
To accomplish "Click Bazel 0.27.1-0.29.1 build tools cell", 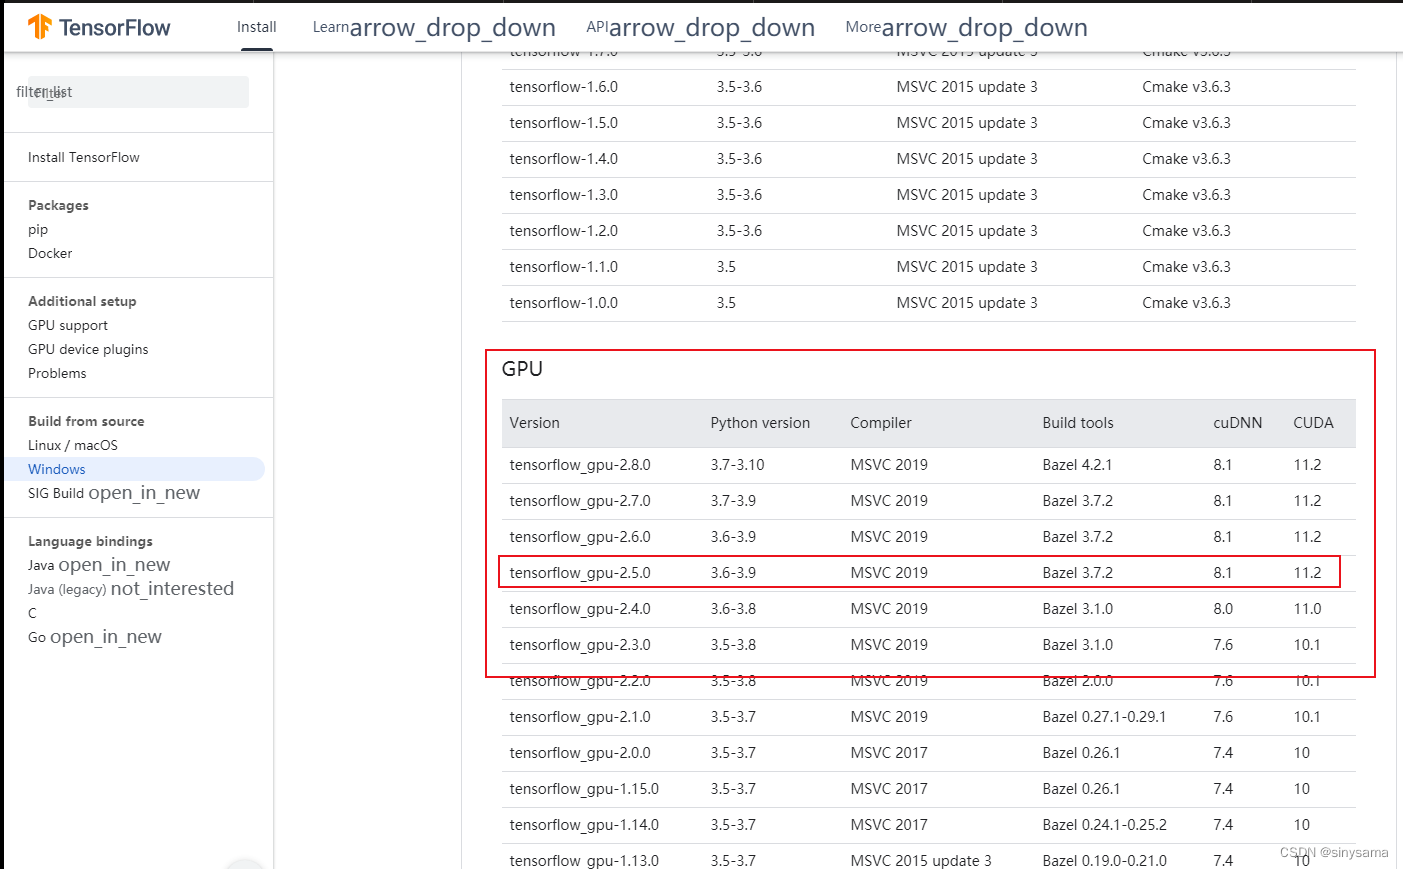I will click(1104, 717).
